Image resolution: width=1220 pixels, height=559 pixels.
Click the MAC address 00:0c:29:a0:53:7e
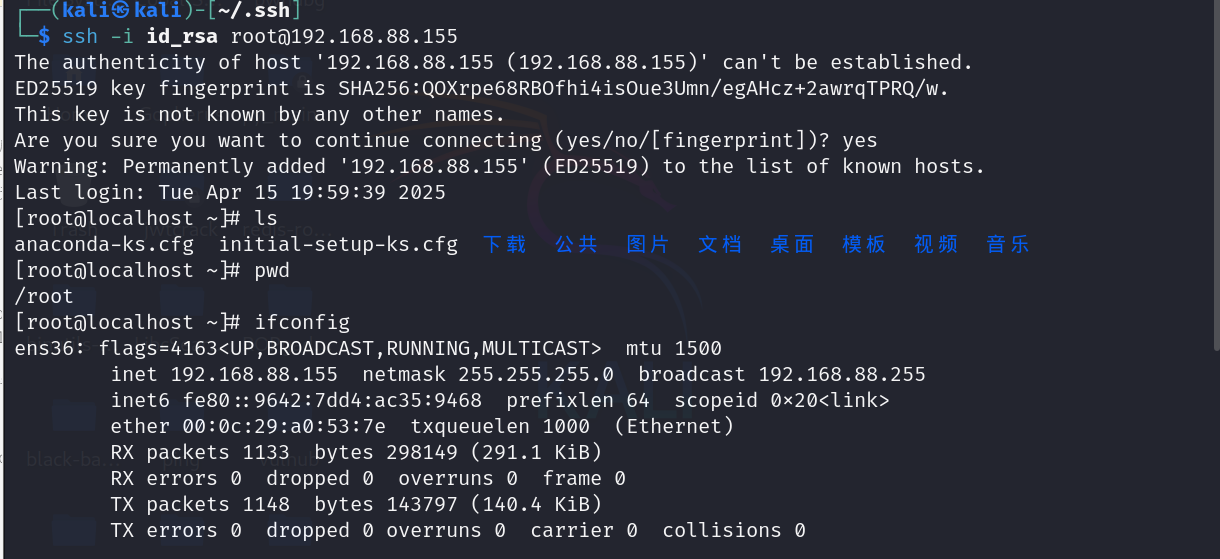click(290, 426)
